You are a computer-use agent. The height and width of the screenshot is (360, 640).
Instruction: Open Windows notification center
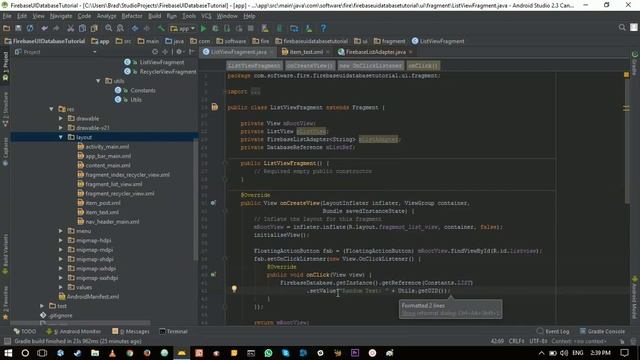[x=624, y=353]
